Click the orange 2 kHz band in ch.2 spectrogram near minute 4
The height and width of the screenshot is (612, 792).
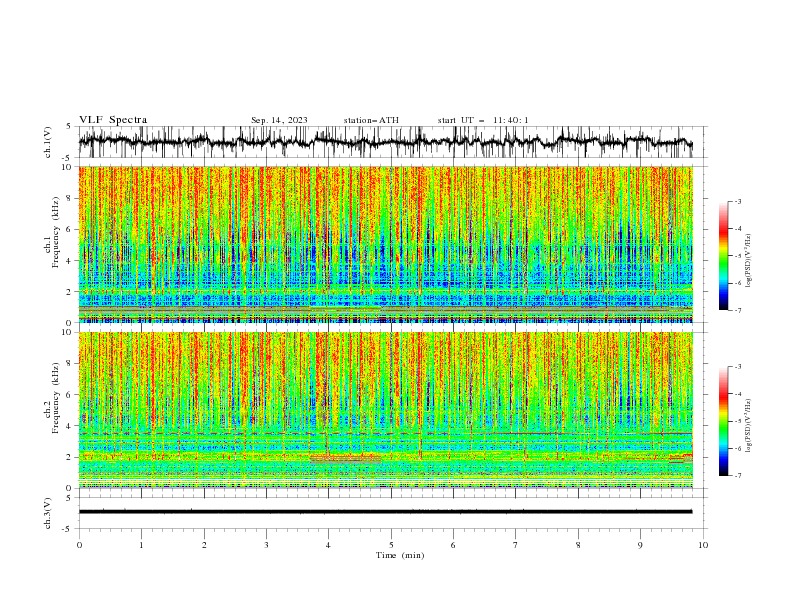click(345, 458)
